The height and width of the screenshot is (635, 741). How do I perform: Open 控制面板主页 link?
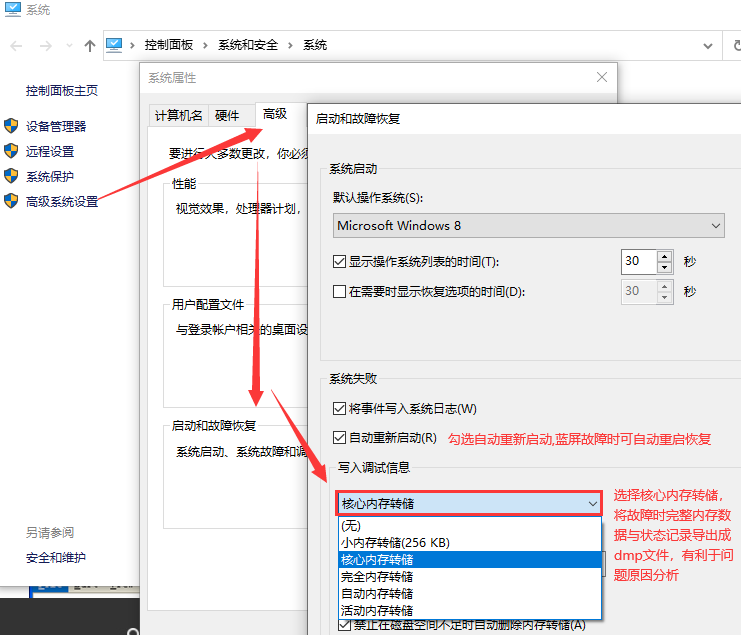pos(62,90)
